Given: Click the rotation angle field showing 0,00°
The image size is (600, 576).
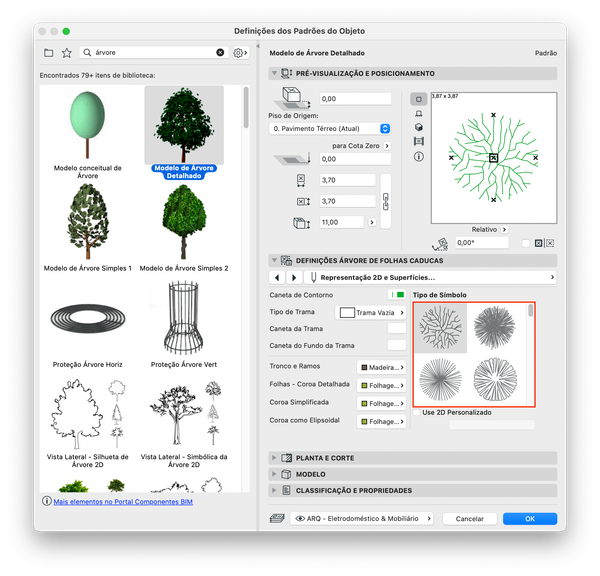Looking at the screenshot, I should click(x=482, y=243).
